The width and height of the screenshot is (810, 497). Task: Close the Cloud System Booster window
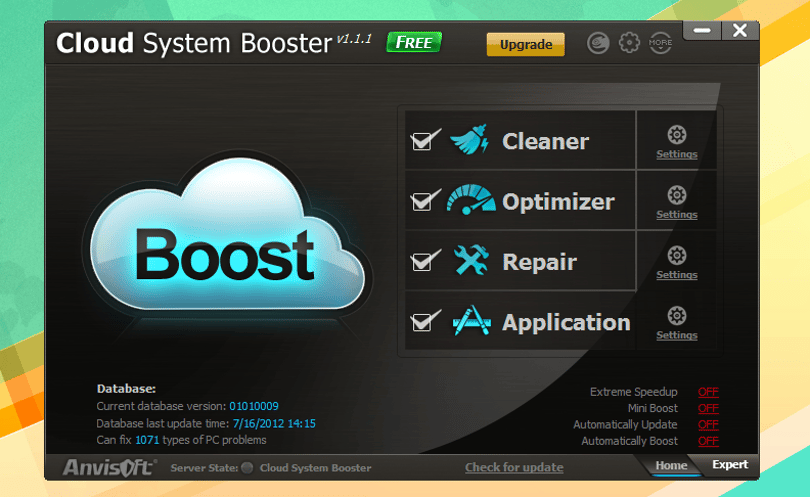pos(740,30)
